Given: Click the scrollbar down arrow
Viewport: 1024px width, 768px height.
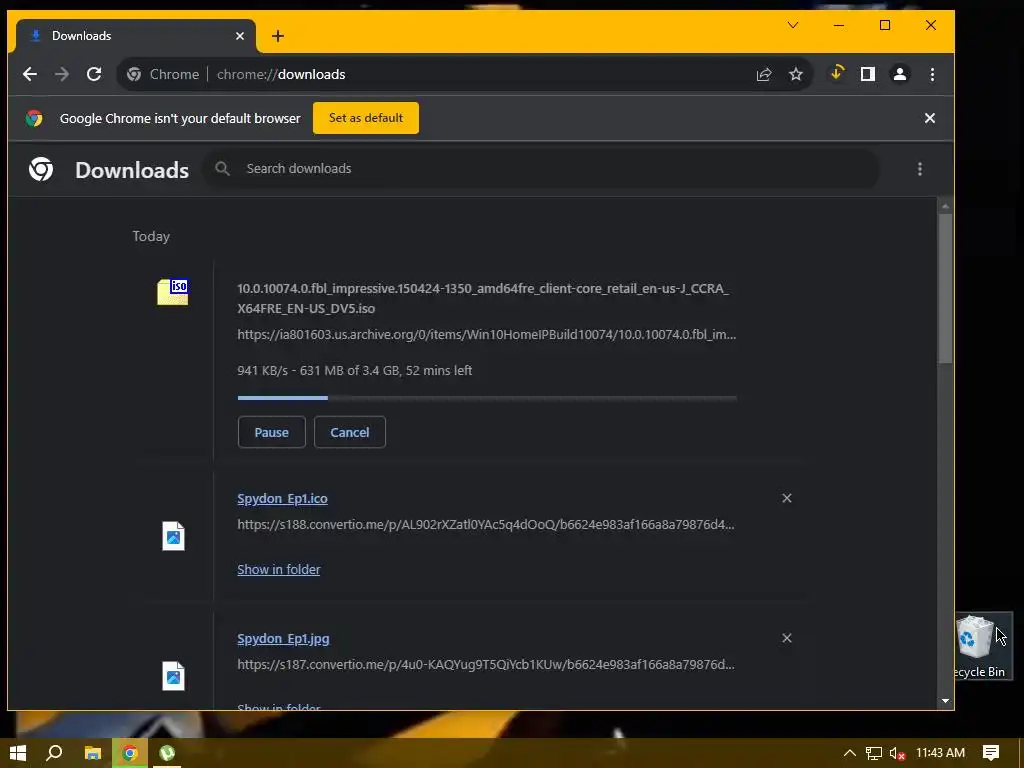Looking at the screenshot, I should point(945,701).
